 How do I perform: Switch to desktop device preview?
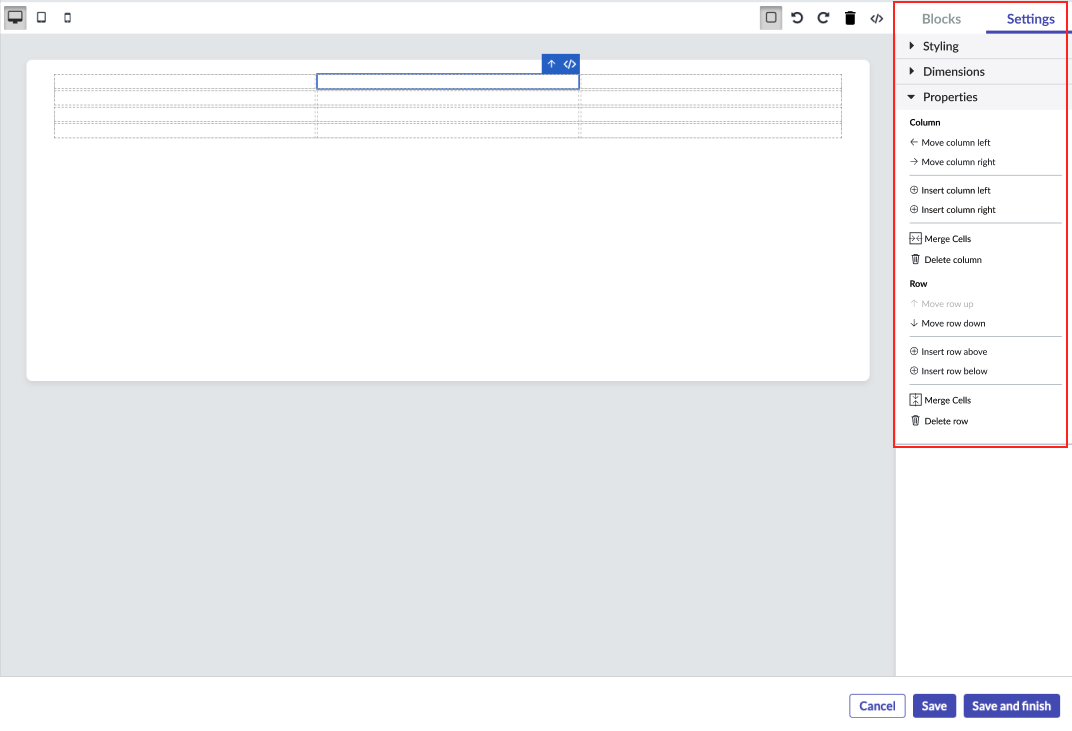click(x=15, y=18)
